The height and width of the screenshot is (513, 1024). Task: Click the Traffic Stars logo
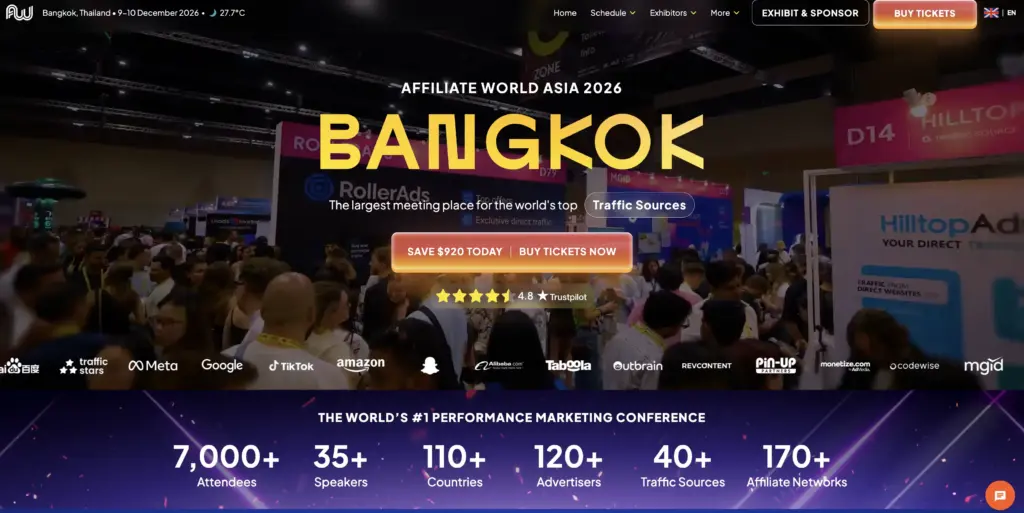[84, 365]
